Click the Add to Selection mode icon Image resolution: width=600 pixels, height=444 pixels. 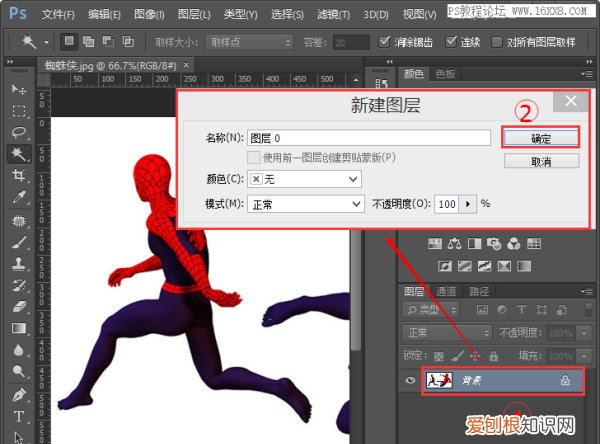click(x=88, y=41)
